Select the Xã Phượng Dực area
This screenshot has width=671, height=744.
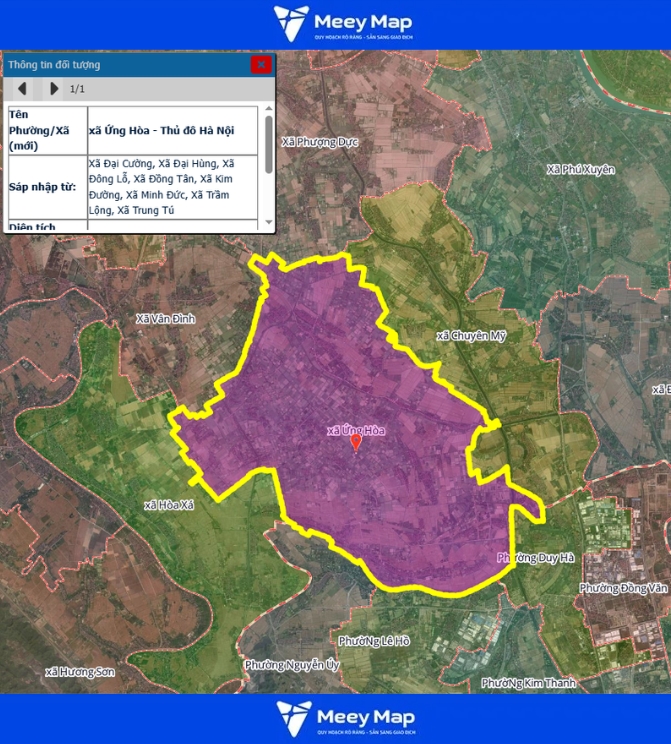pos(320,142)
